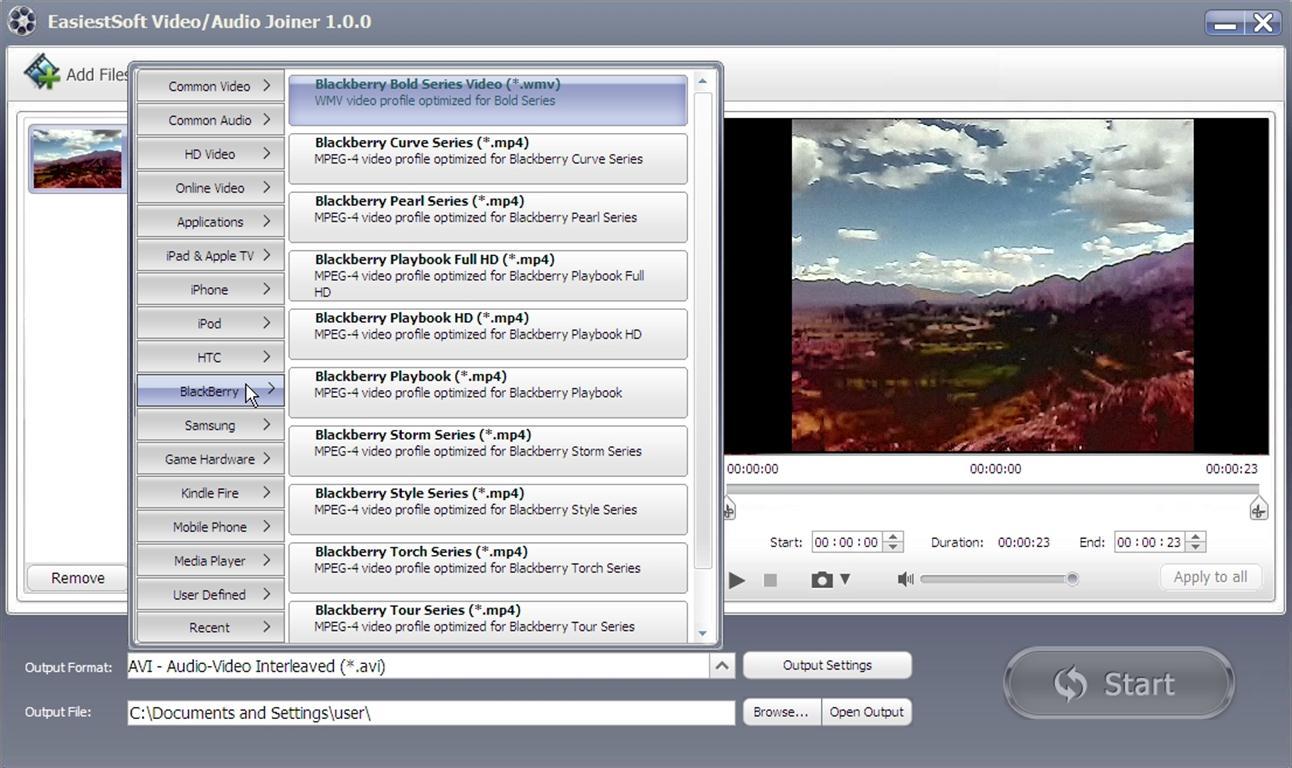The height and width of the screenshot is (768, 1292).
Task: Mute audio via the speaker icon
Action: pyautogui.click(x=904, y=579)
